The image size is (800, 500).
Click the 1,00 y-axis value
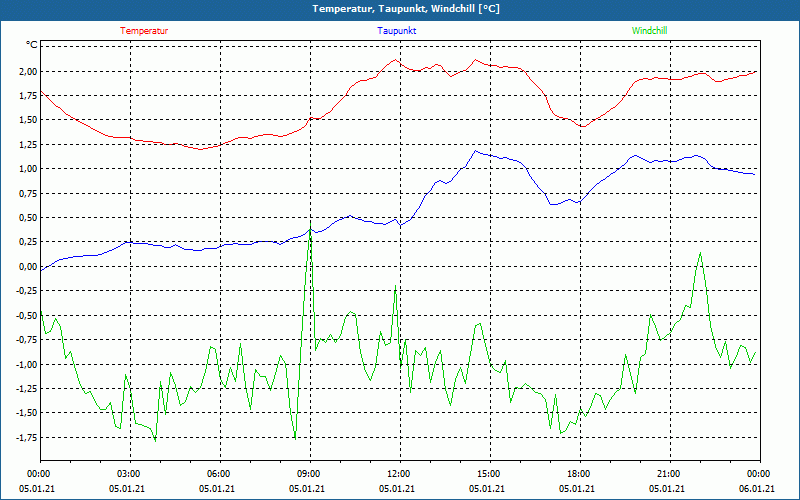[29, 169]
